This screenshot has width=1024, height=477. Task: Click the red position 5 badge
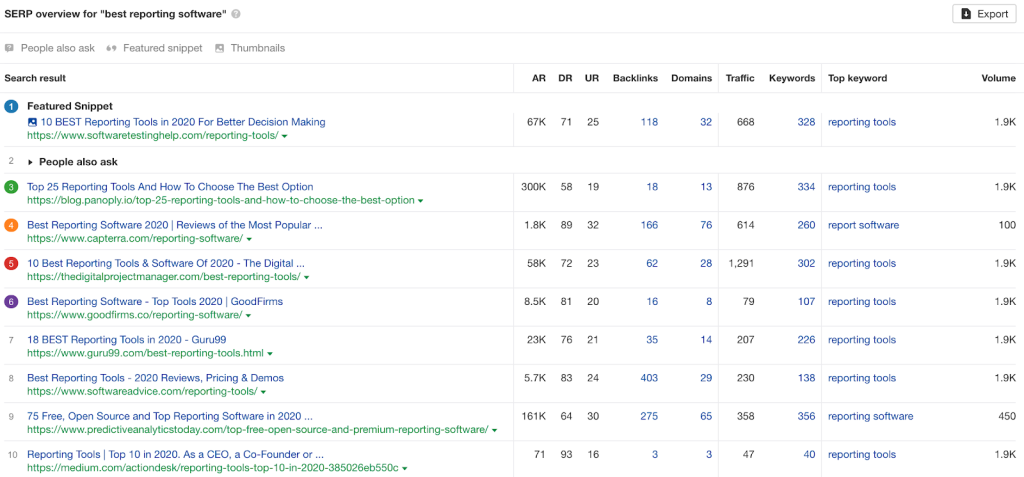[x=11, y=264]
